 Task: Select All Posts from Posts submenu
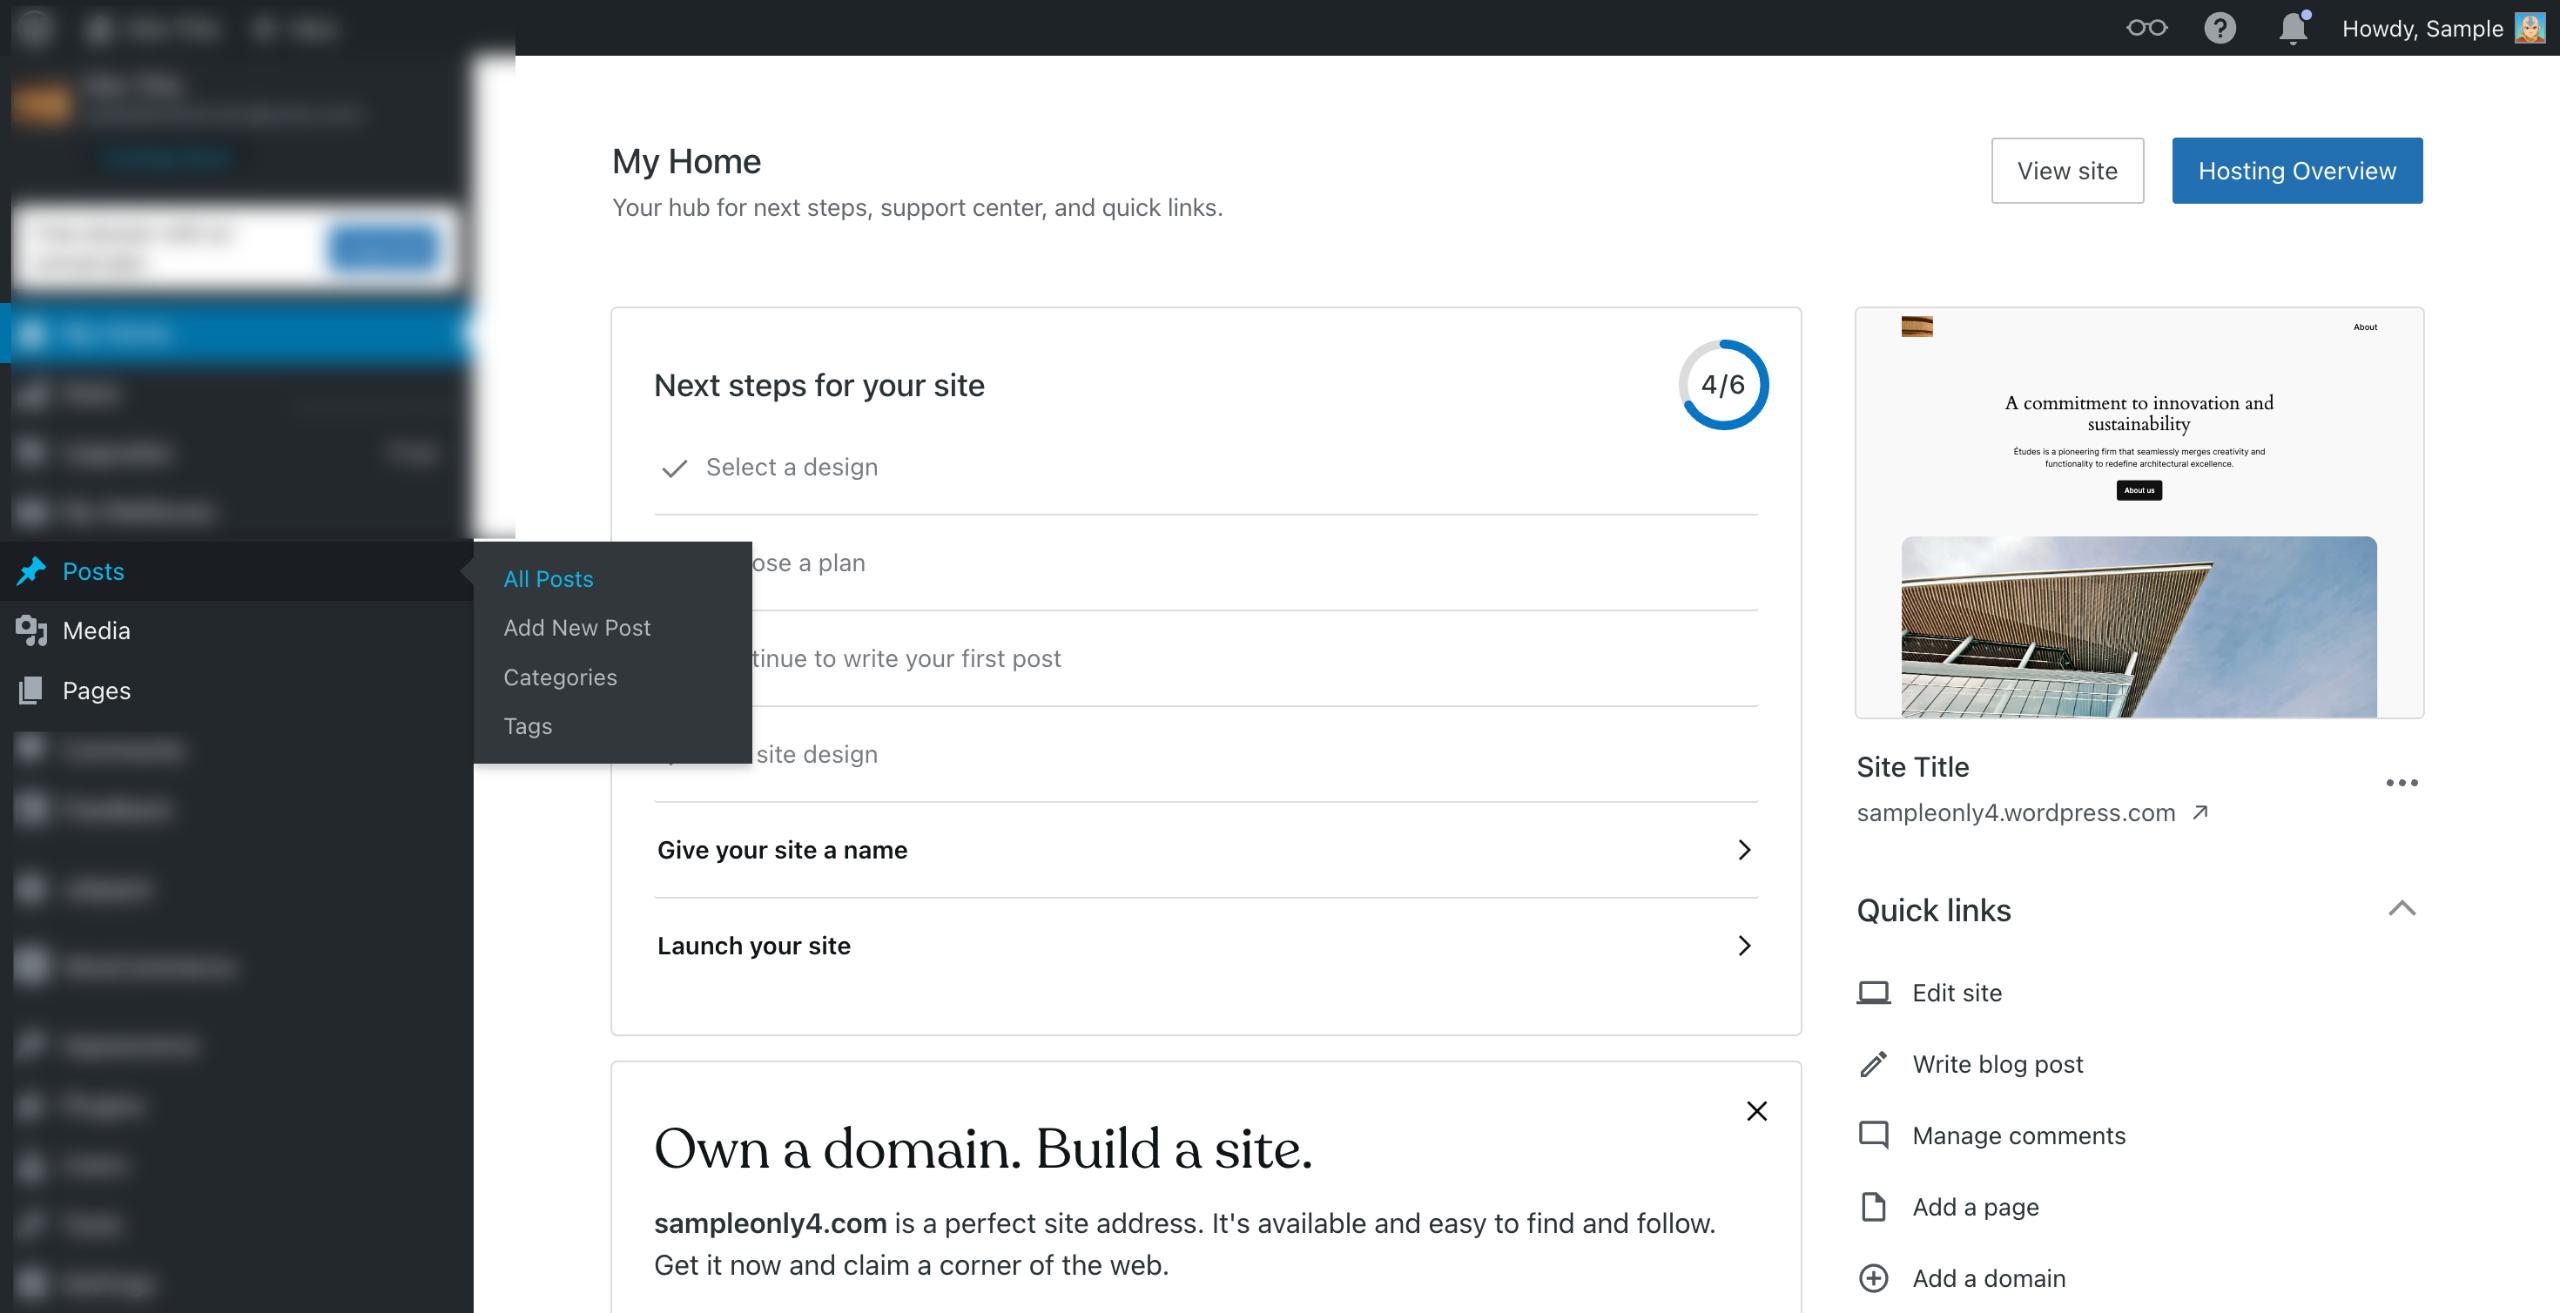click(548, 579)
